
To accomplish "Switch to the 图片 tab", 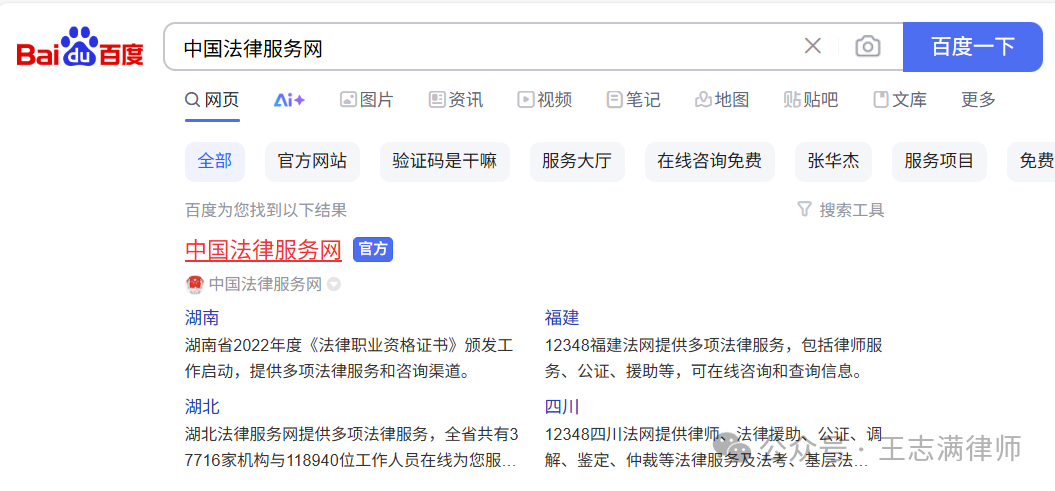I will point(367,100).
